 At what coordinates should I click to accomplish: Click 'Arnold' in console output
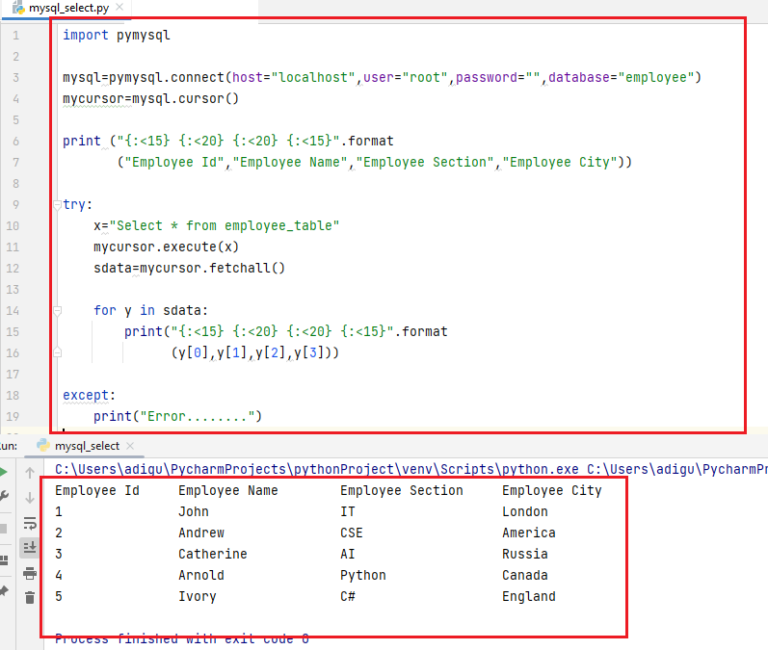point(201,575)
